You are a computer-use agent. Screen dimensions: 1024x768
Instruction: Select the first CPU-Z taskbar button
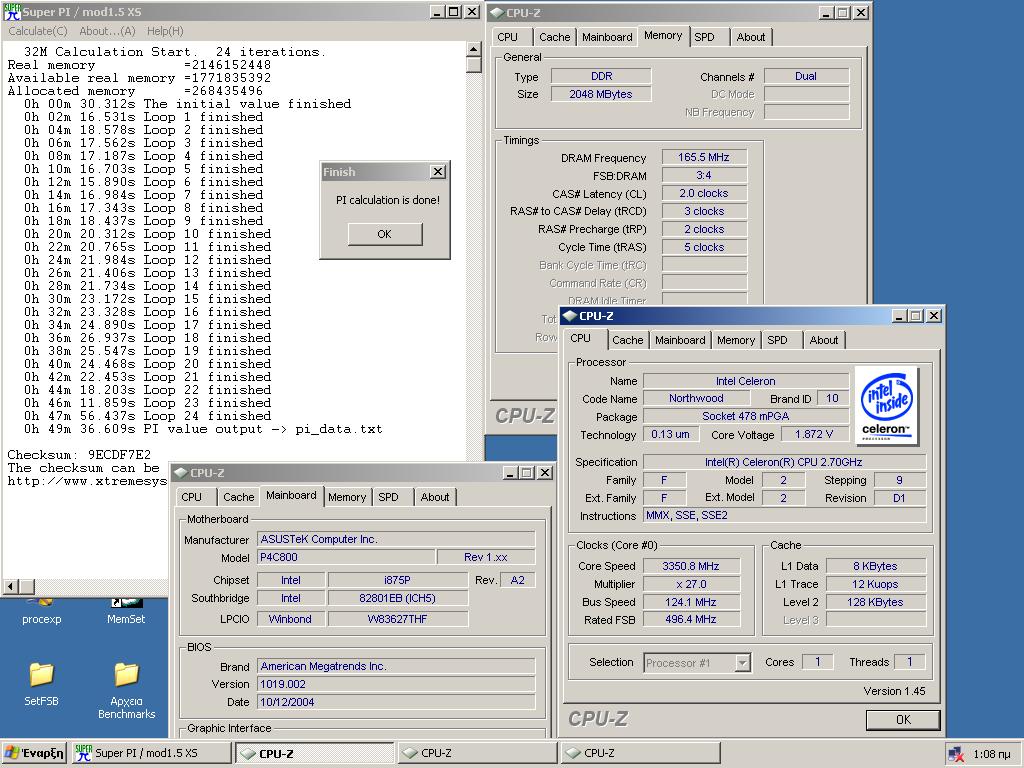click(x=314, y=753)
